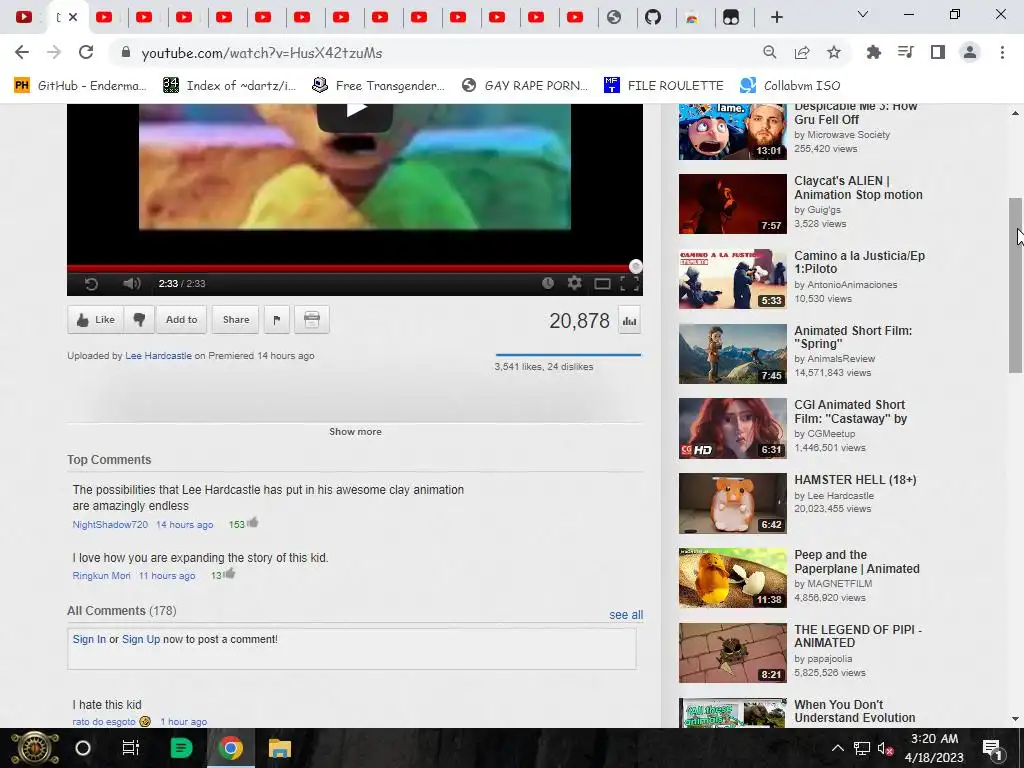This screenshot has width=1024, height=768.
Task: Replay the video with the replay icon
Action: 91,283
